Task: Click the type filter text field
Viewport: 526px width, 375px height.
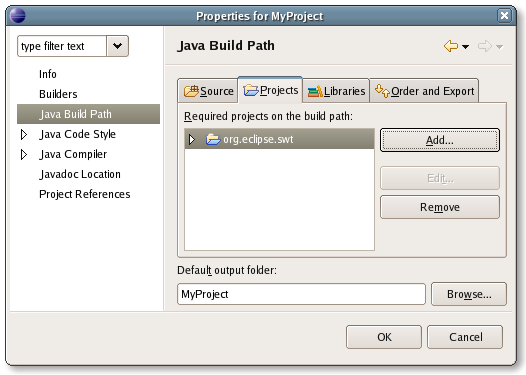Action: (x=62, y=46)
